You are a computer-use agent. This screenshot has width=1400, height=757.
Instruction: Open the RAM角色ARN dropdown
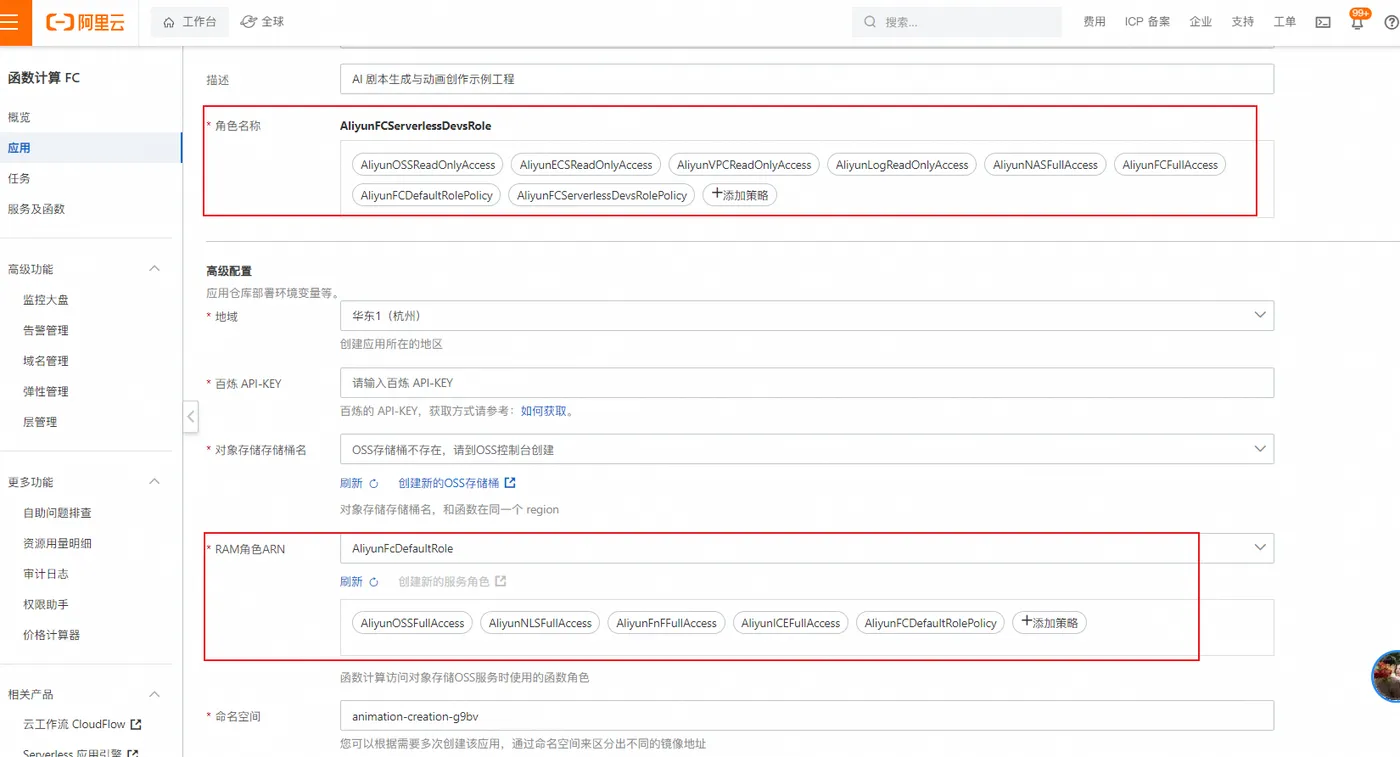coord(807,548)
